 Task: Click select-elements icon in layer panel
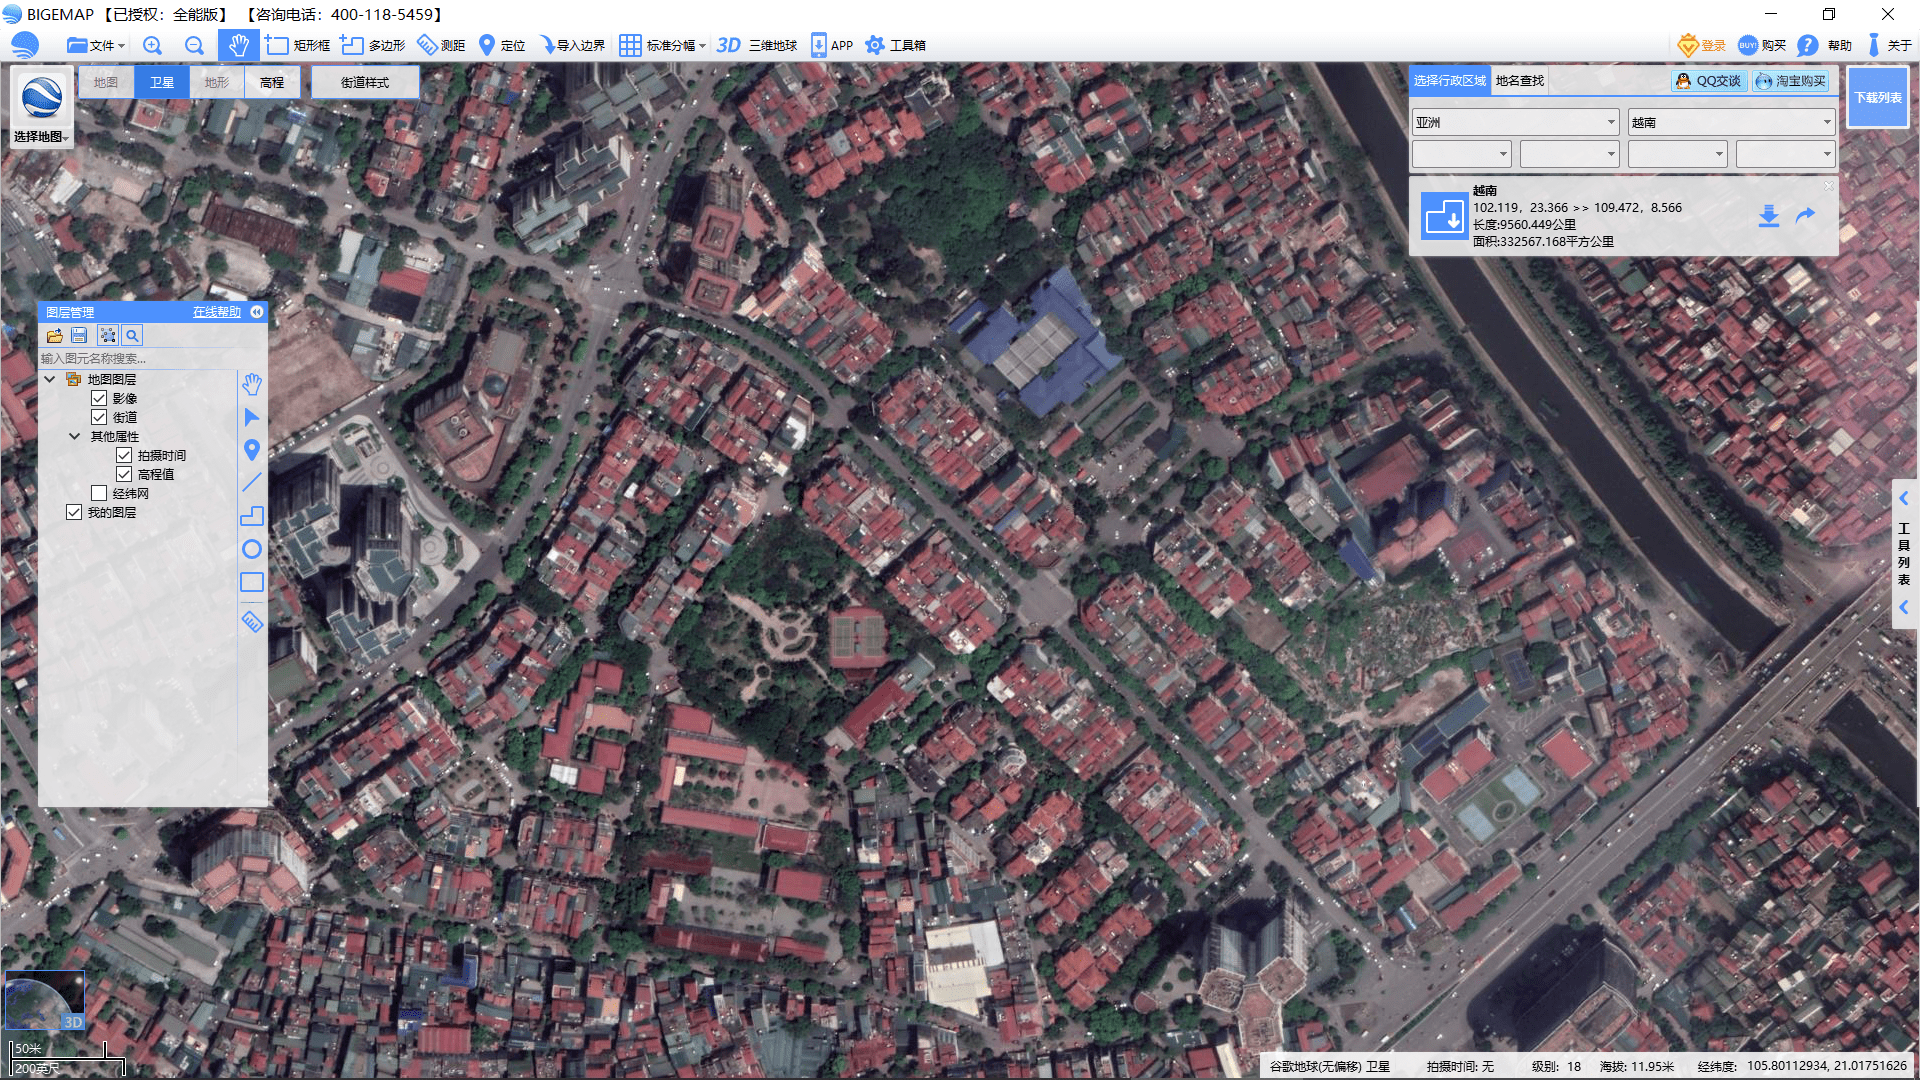pyautogui.click(x=108, y=336)
